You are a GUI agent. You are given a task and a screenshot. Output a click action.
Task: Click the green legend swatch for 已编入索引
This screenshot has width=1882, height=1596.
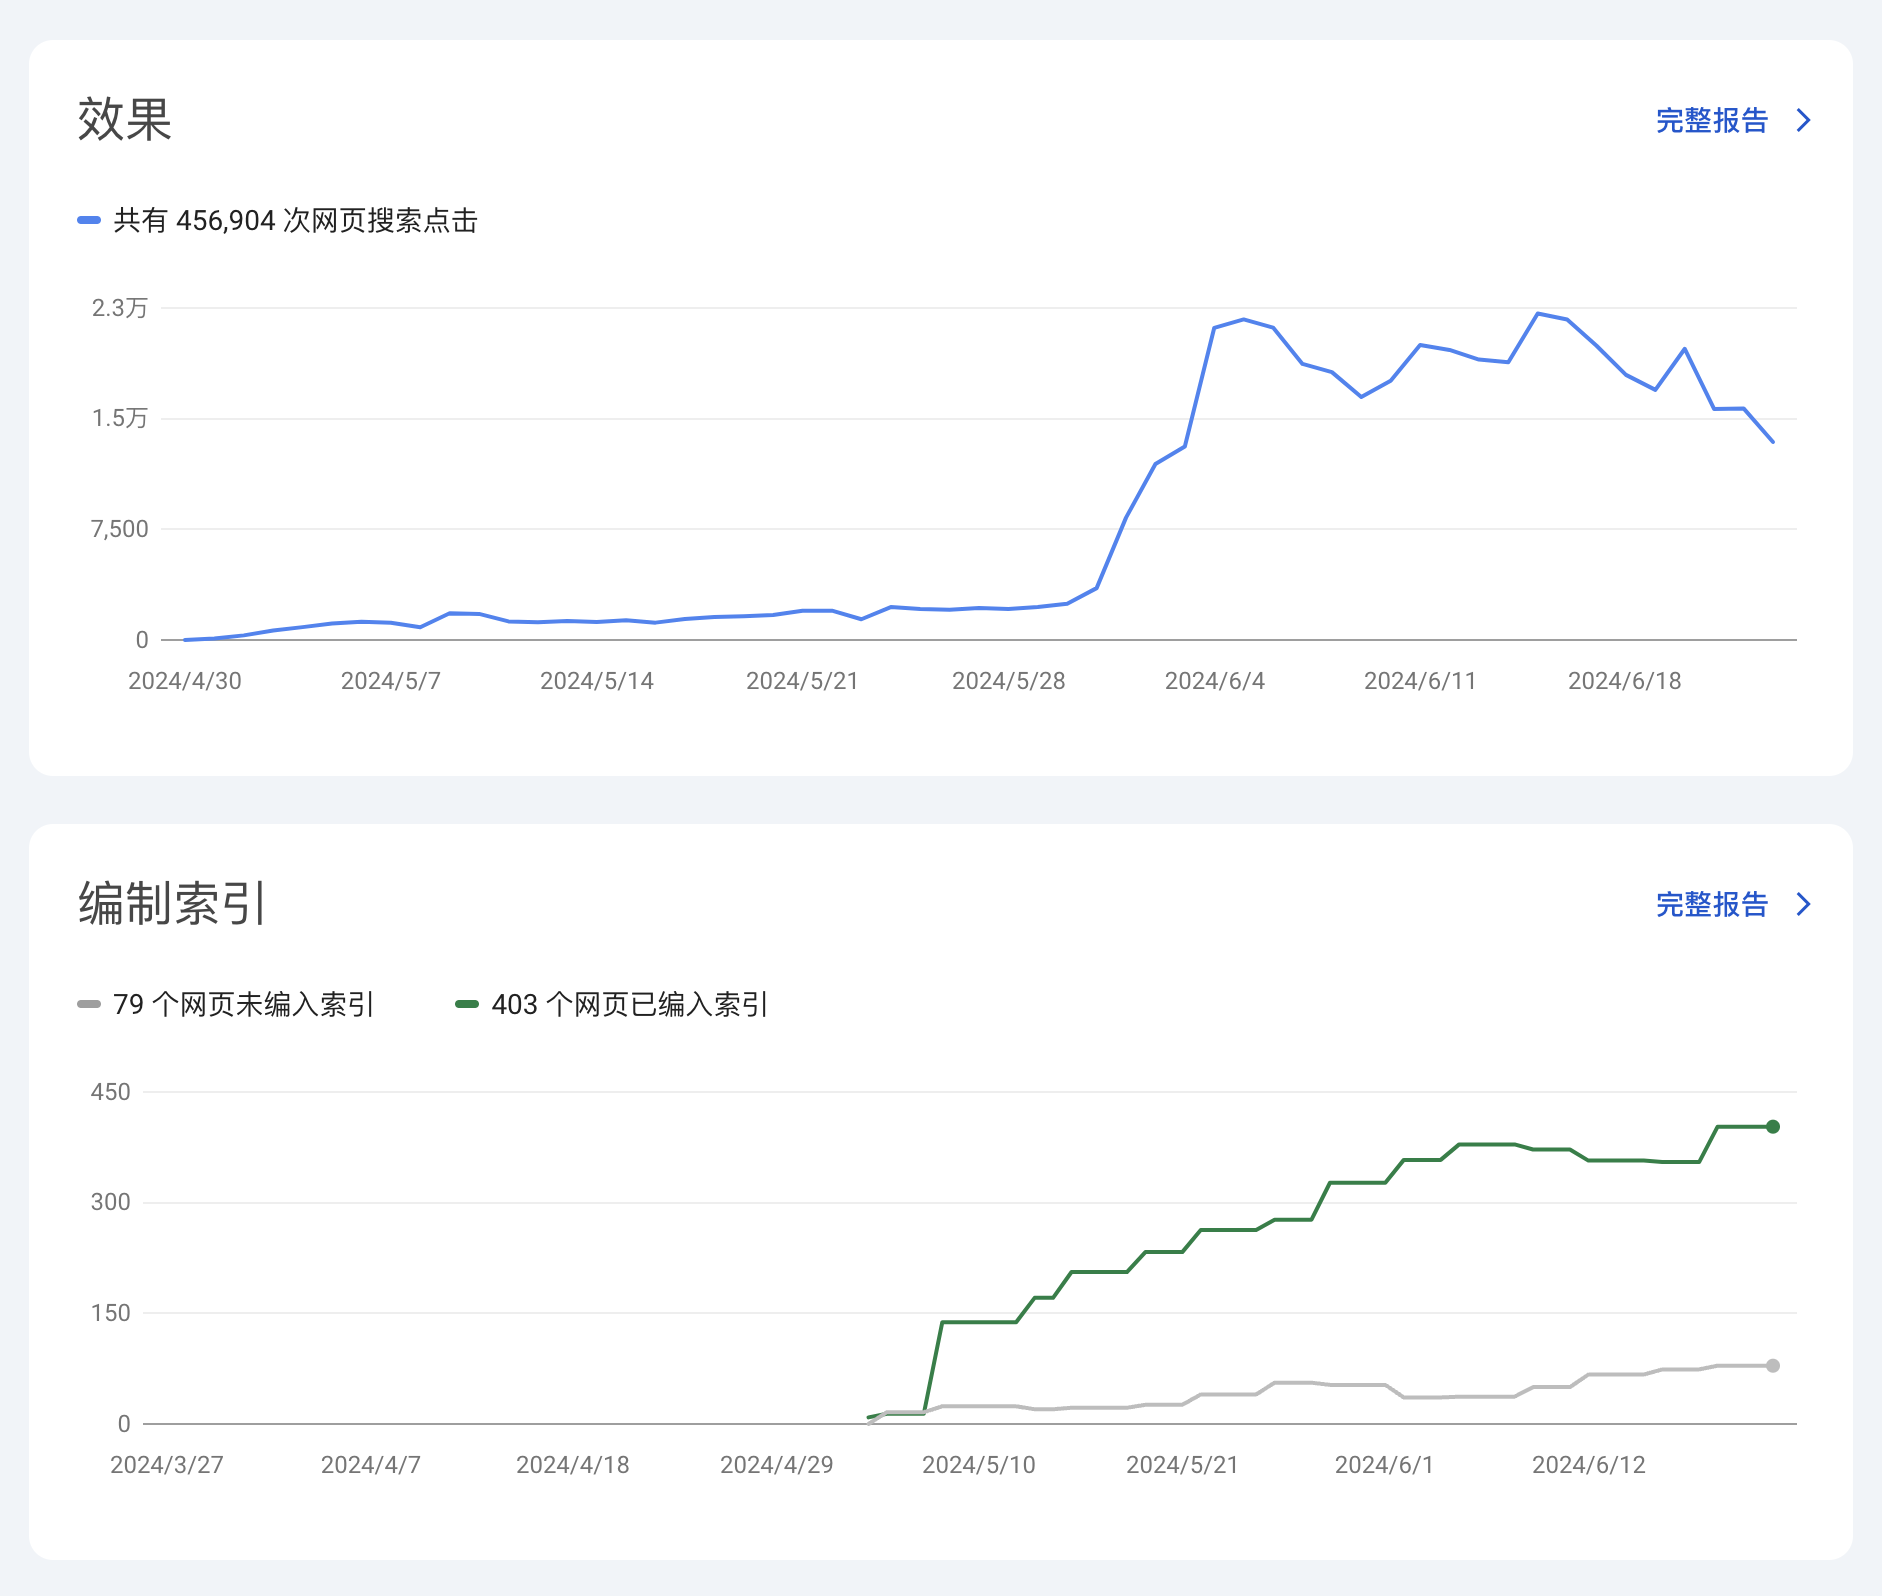(x=467, y=1004)
